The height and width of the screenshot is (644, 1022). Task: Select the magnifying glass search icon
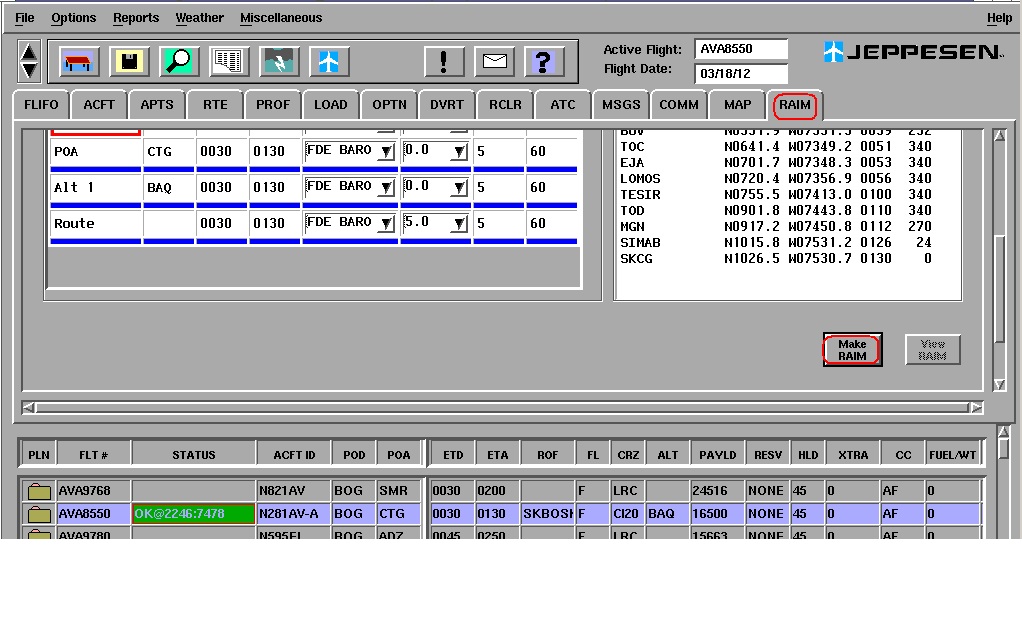(178, 61)
